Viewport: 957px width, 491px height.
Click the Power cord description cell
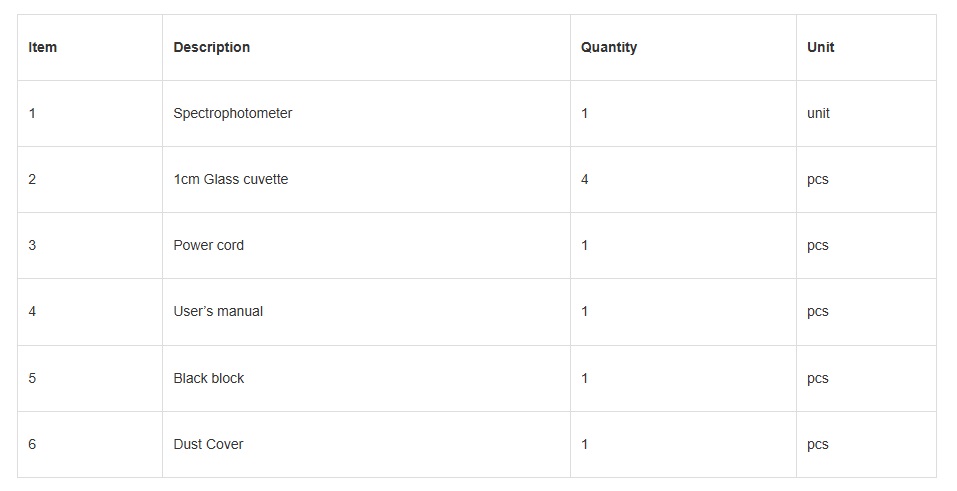pyautogui.click(x=209, y=245)
